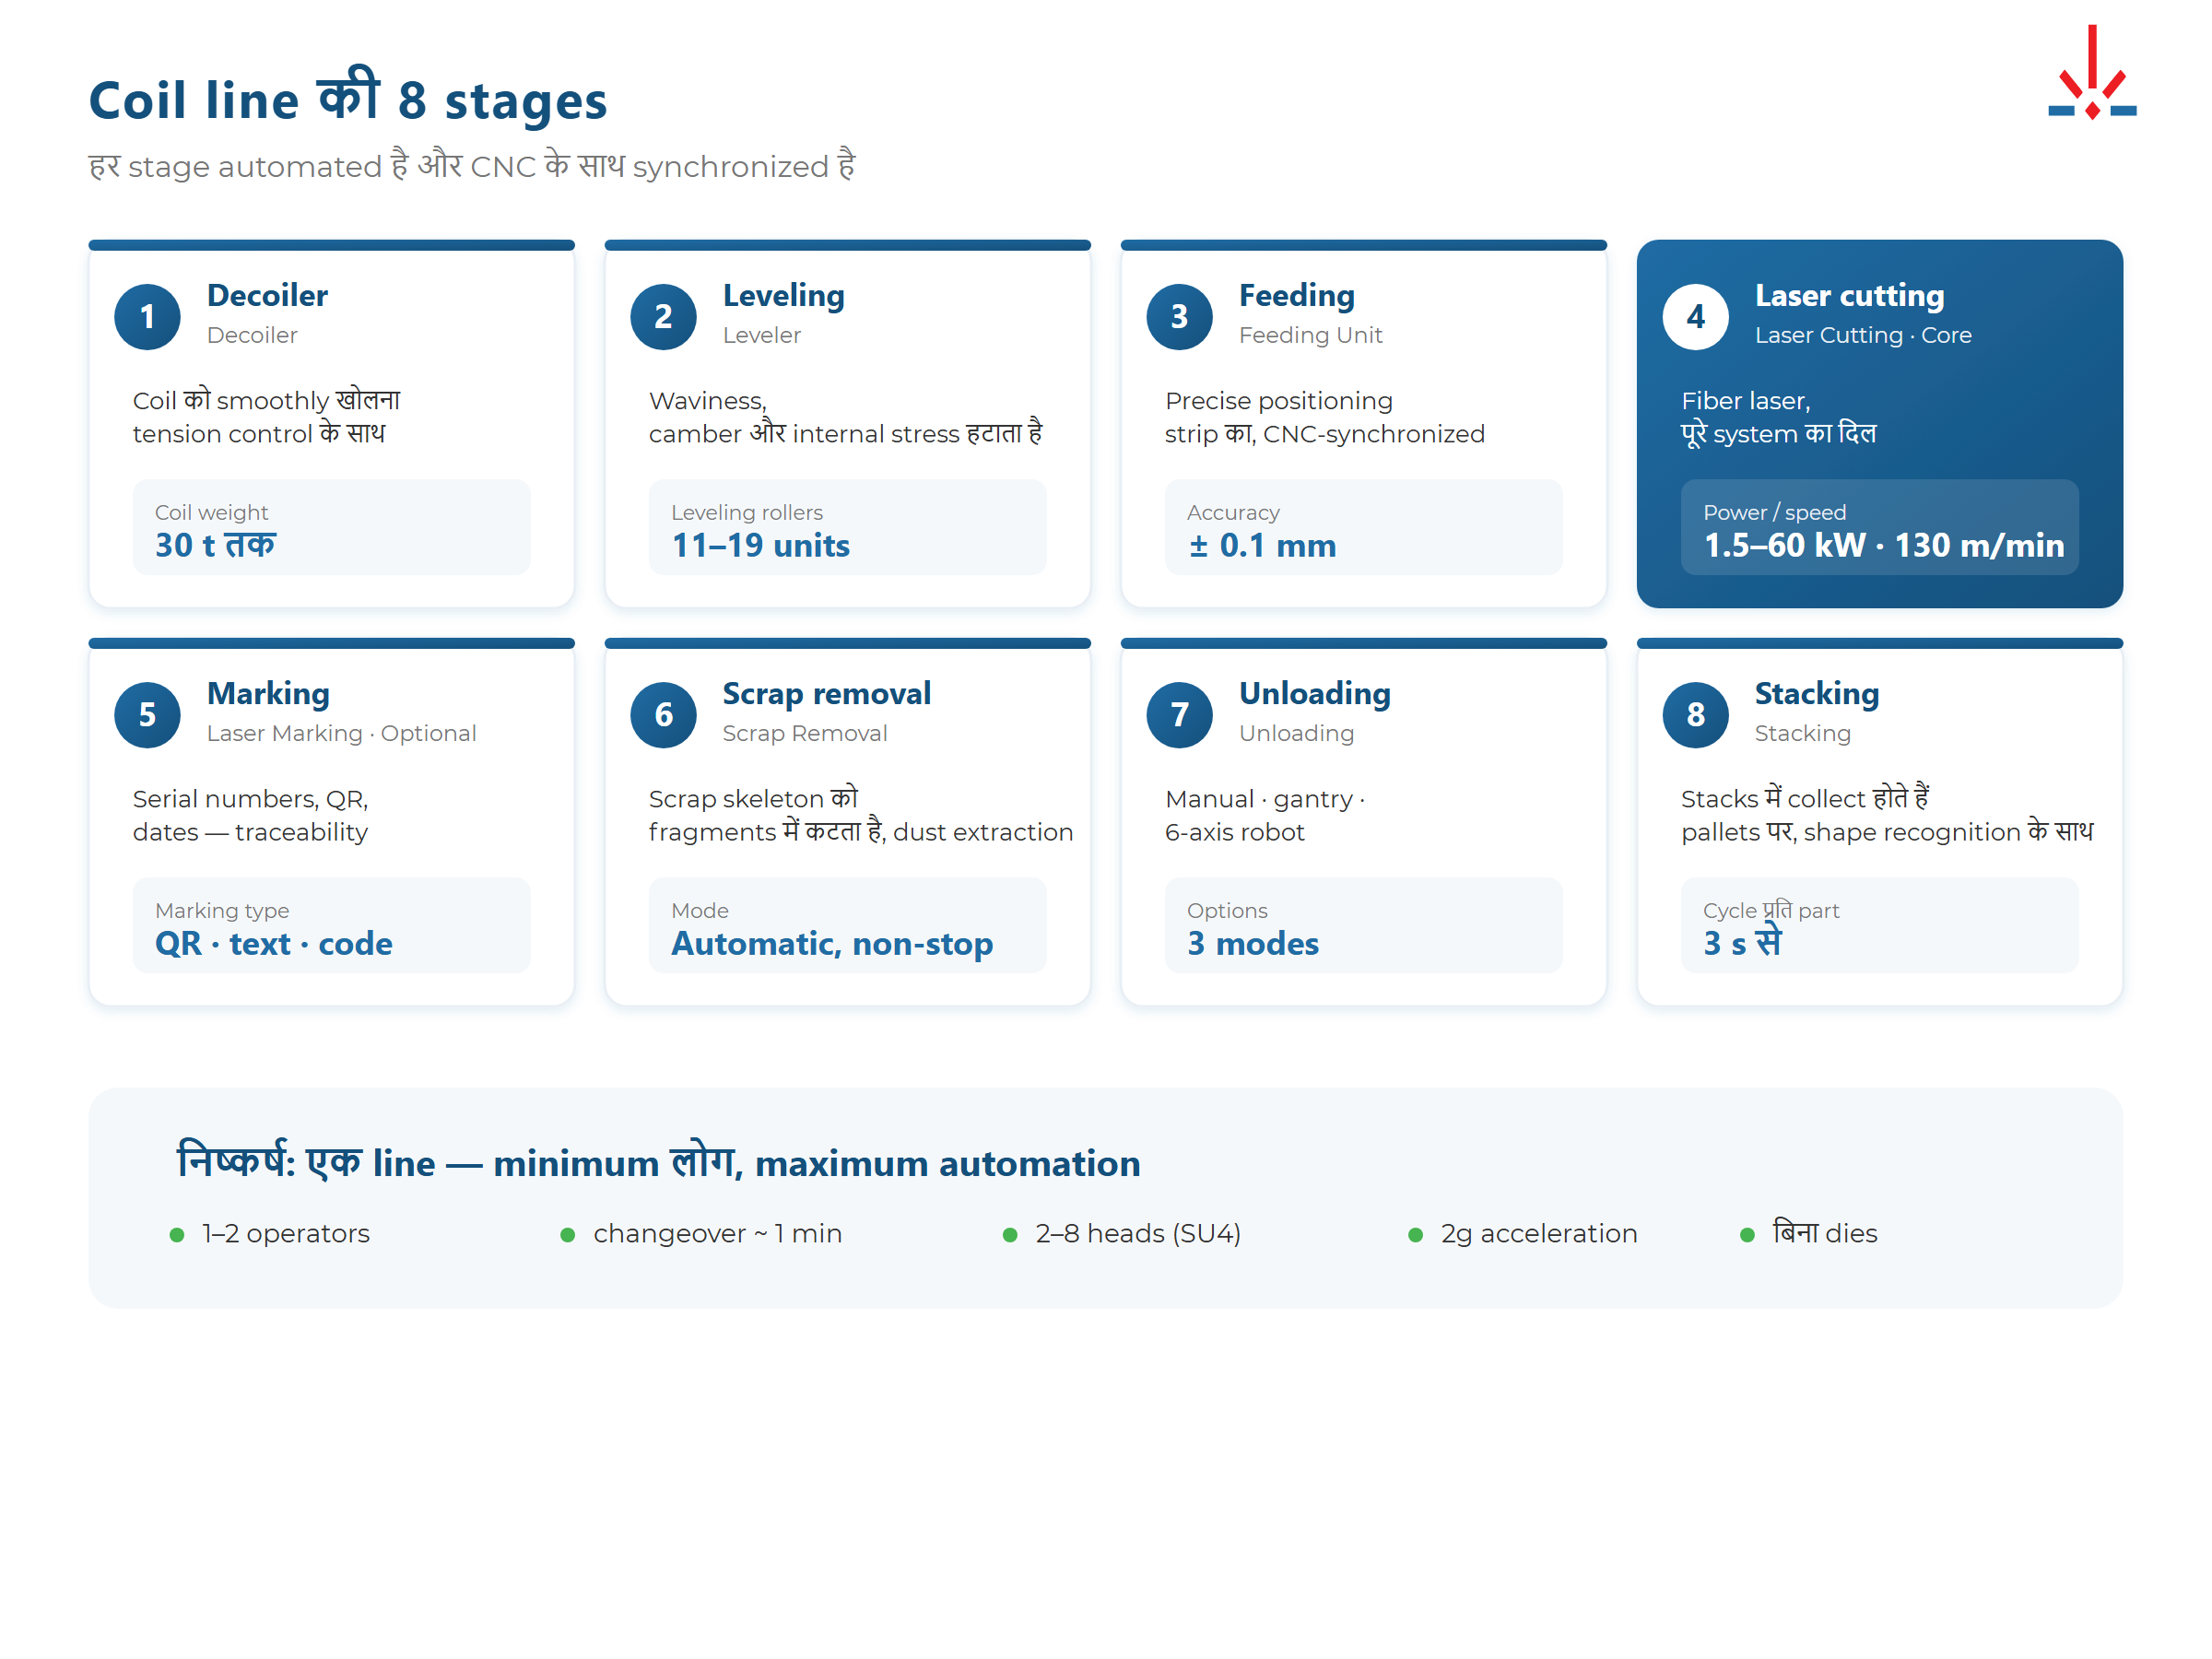The image size is (2212, 1659).
Task: Select the Marking card title
Action: pyautogui.click(x=268, y=694)
